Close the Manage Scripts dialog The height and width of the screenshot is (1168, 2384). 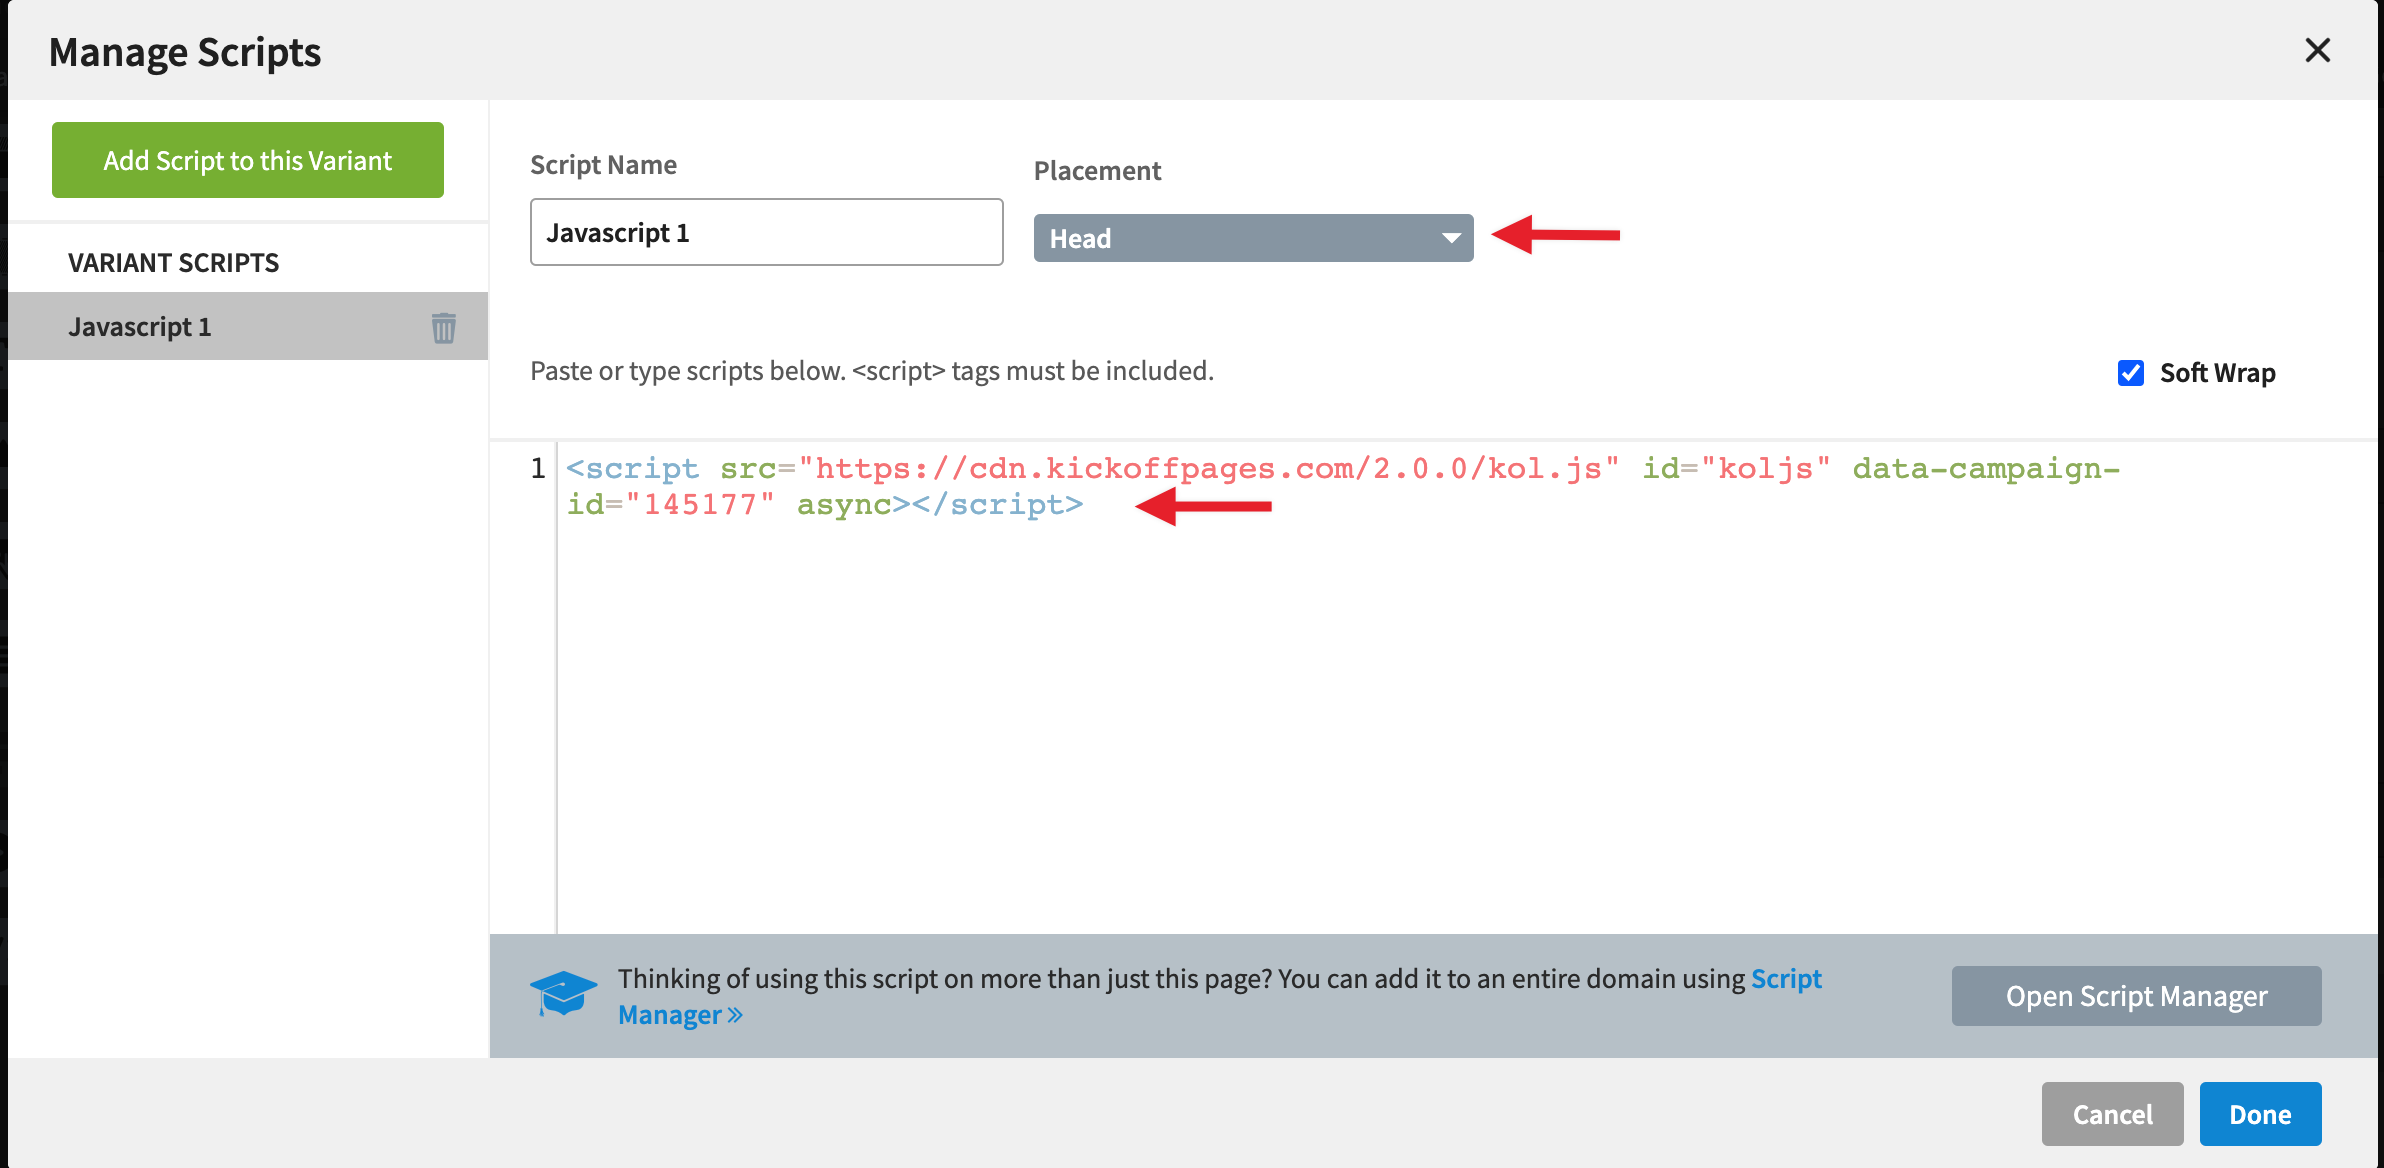[x=2317, y=50]
